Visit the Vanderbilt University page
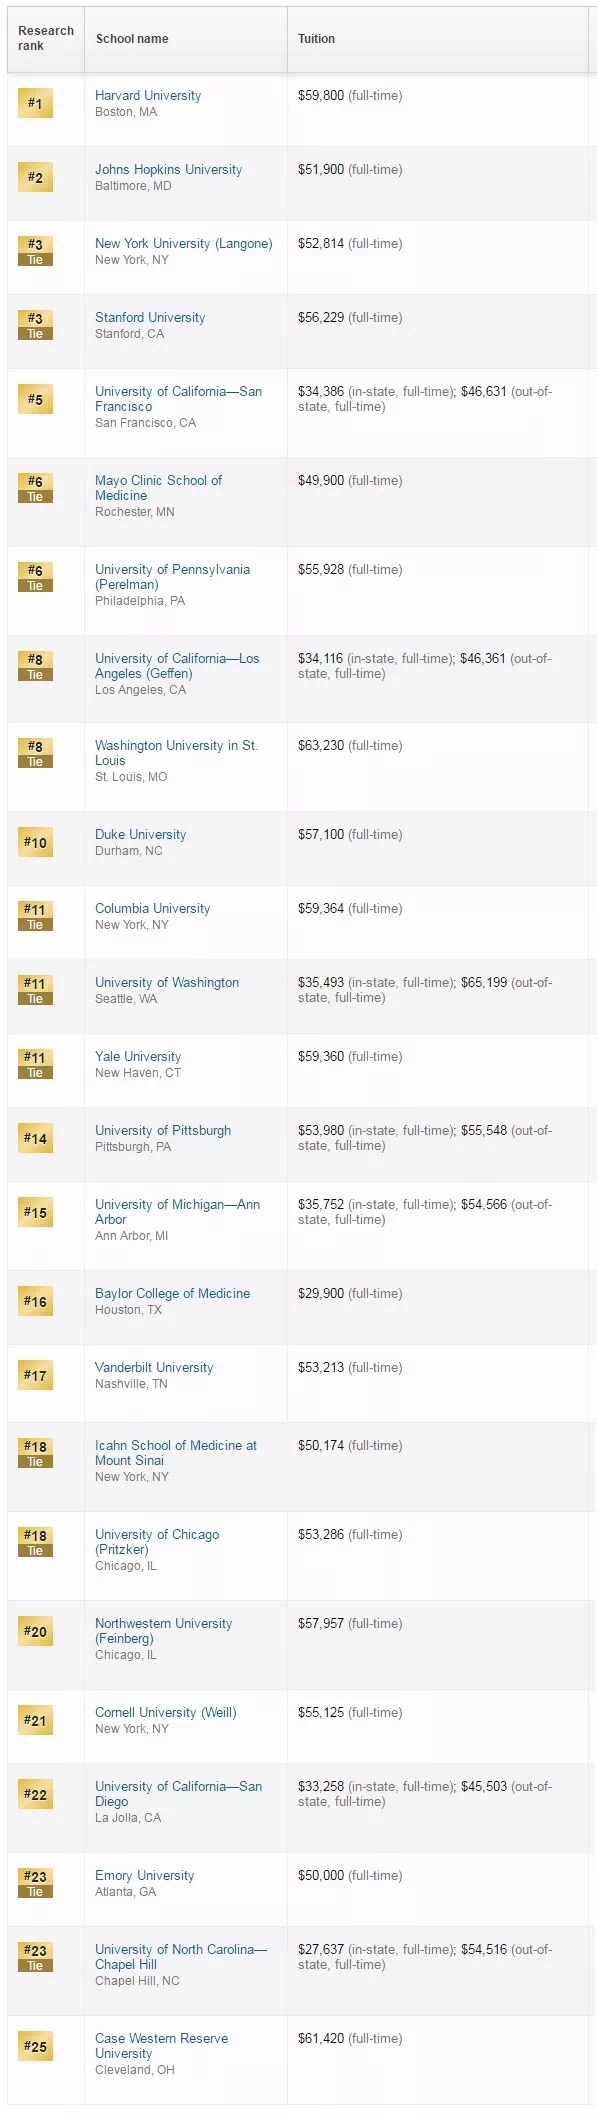597x2116 pixels. point(154,1368)
